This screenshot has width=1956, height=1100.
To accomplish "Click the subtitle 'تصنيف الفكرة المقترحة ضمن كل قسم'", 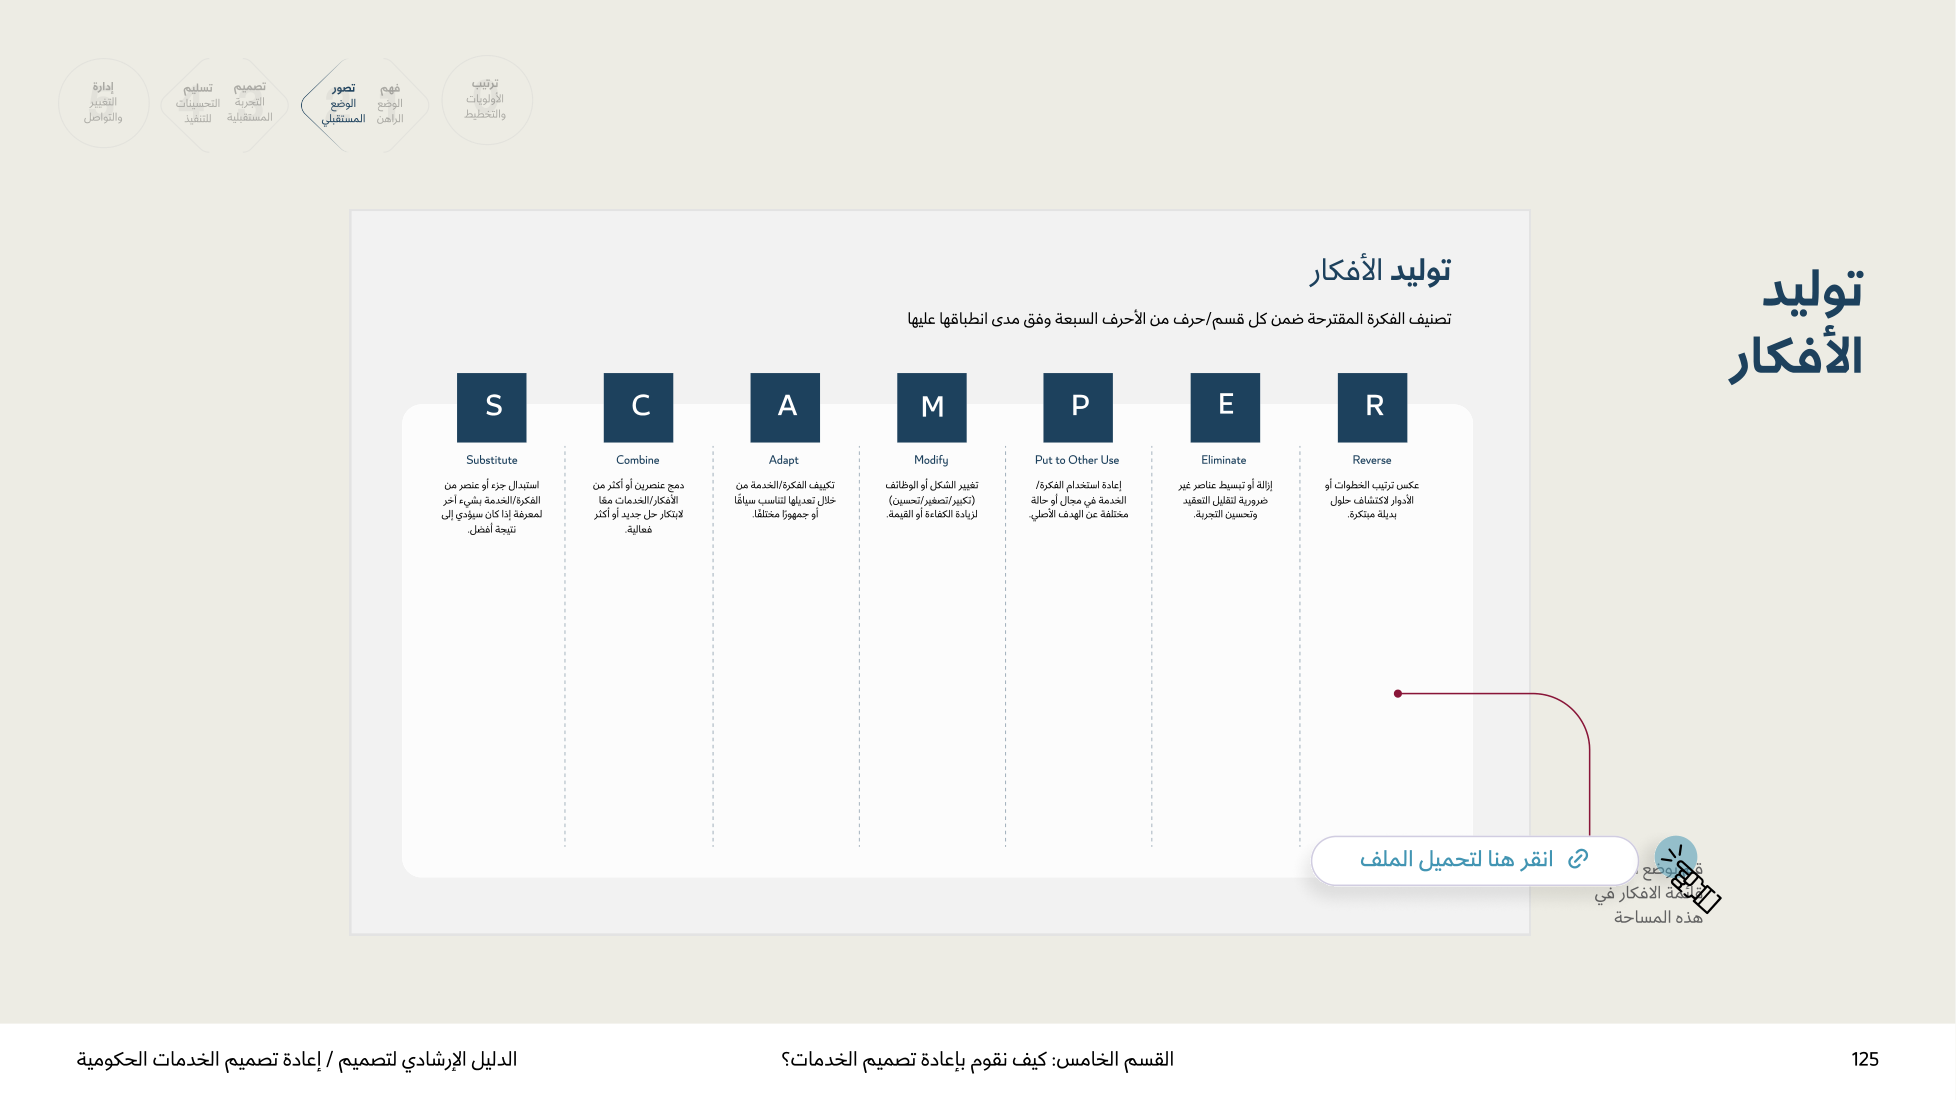I will coord(1179,319).
